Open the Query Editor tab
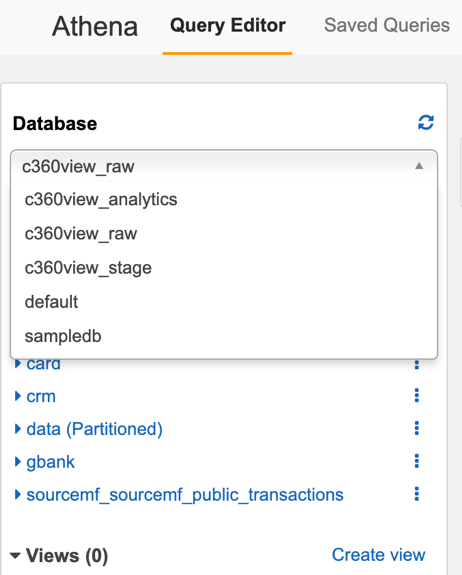The height and width of the screenshot is (575, 462). [228, 25]
